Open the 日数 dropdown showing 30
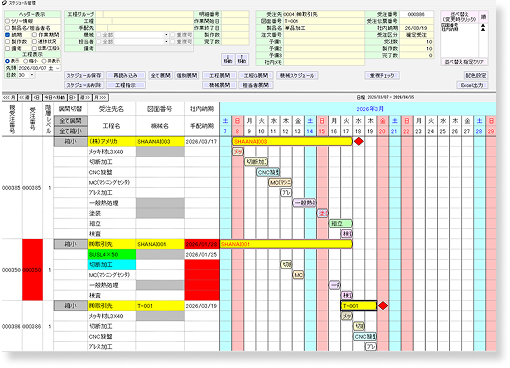The width and height of the screenshot is (510, 368). (32, 75)
